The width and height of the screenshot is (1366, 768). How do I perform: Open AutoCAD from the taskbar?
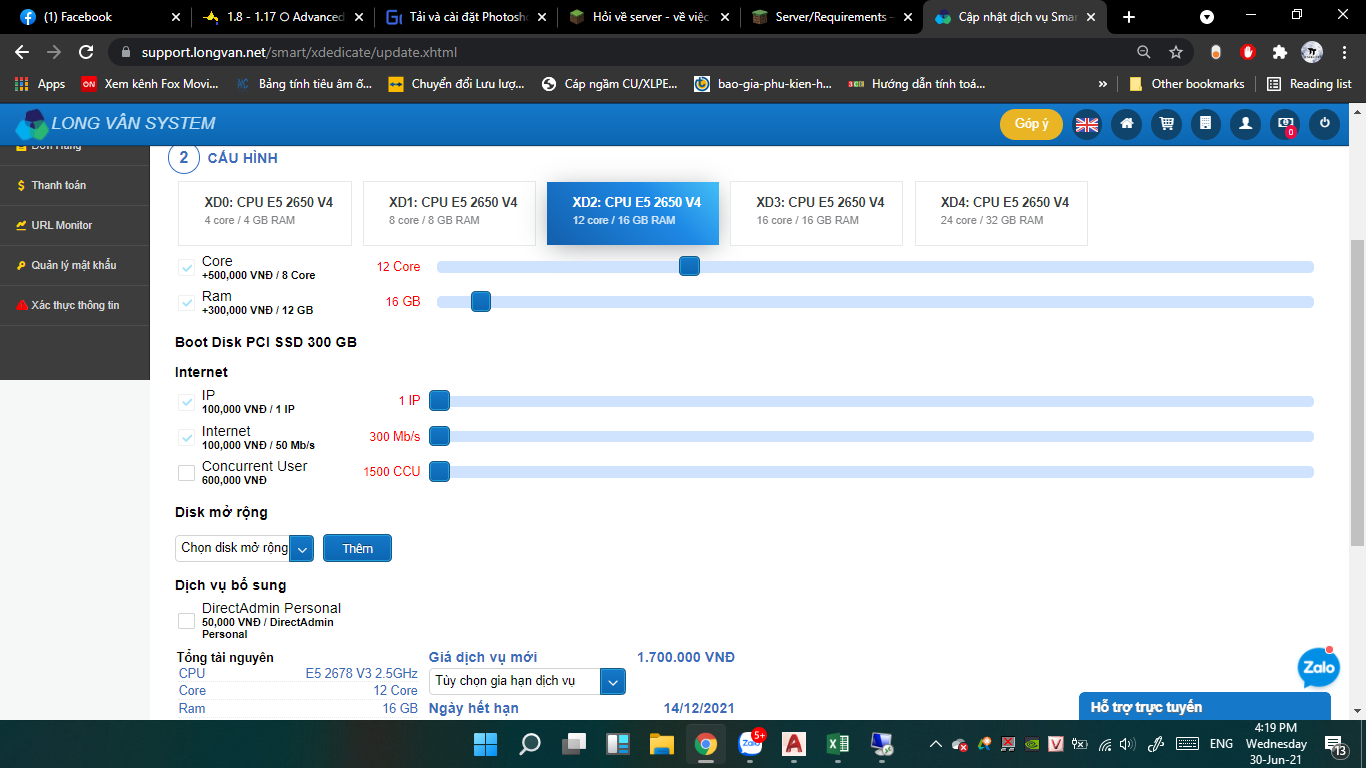(x=794, y=744)
